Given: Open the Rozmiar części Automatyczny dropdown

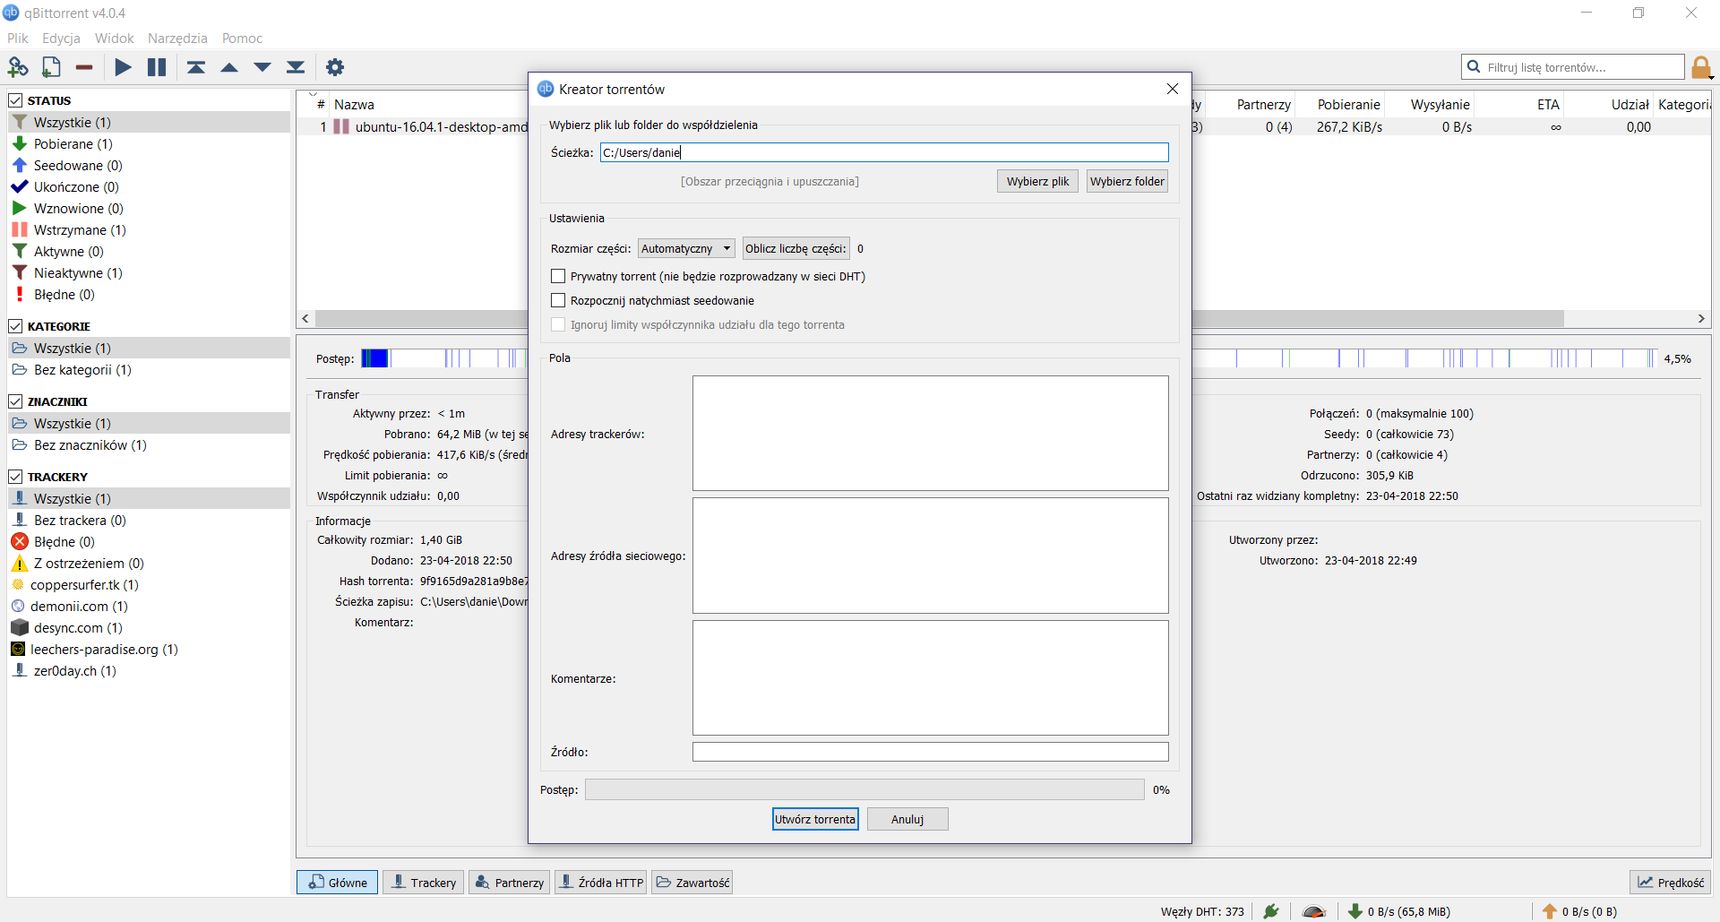Looking at the screenshot, I should pyautogui.click(x=686, y=248).
